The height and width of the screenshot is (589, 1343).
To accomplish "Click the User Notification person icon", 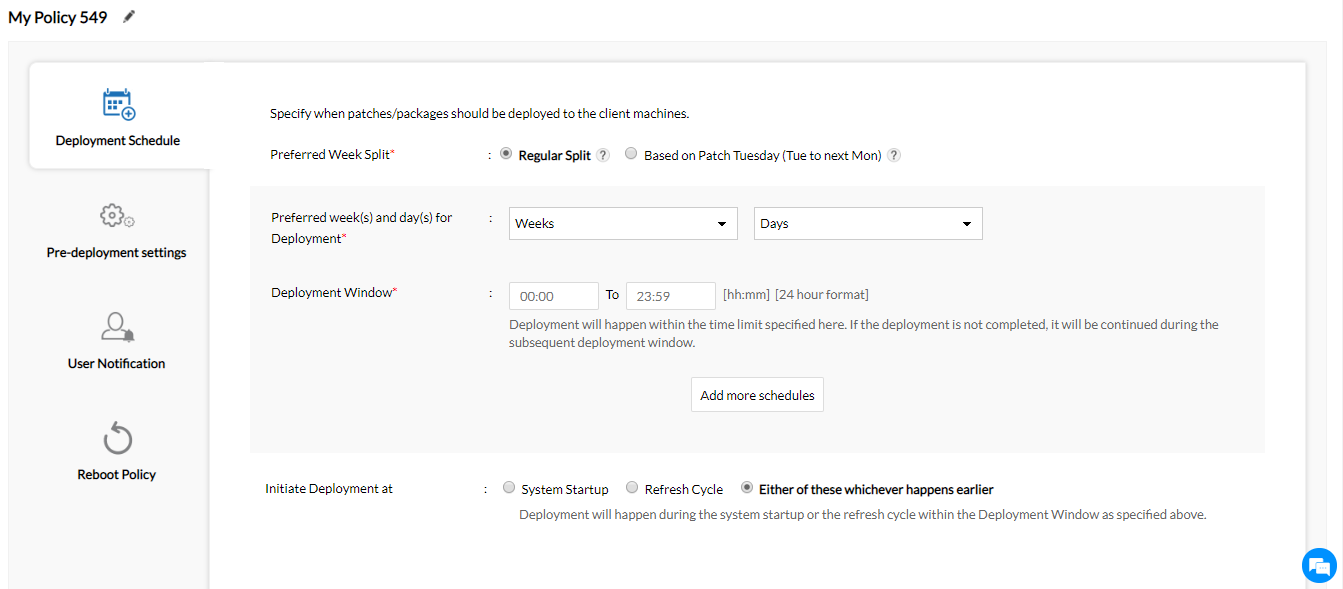I will (x=117, y=327).
